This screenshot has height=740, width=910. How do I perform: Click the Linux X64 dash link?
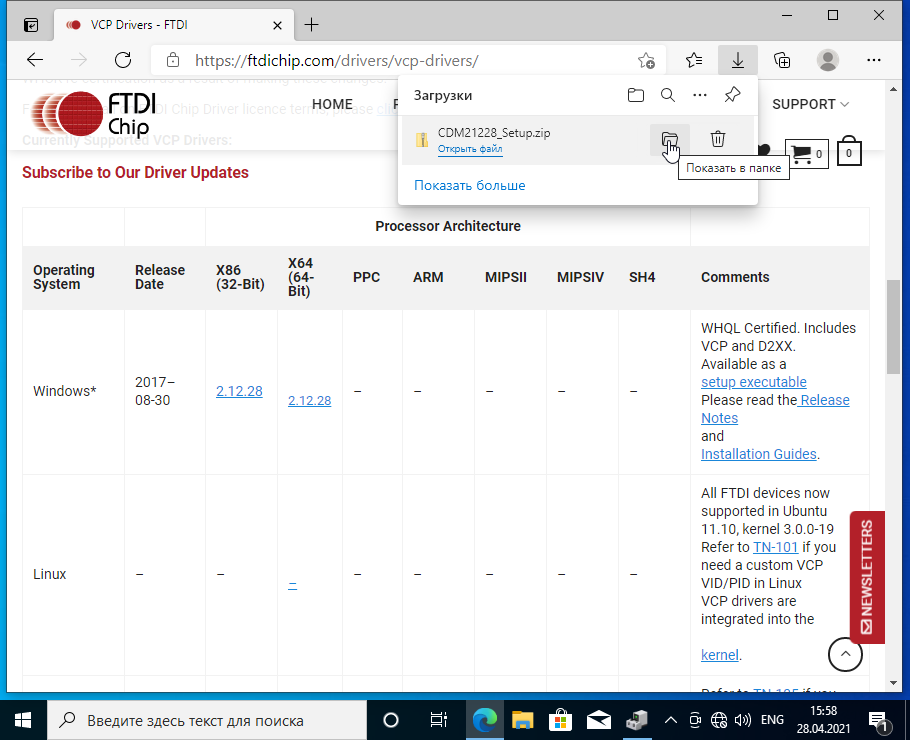click(x=292, y=584)
